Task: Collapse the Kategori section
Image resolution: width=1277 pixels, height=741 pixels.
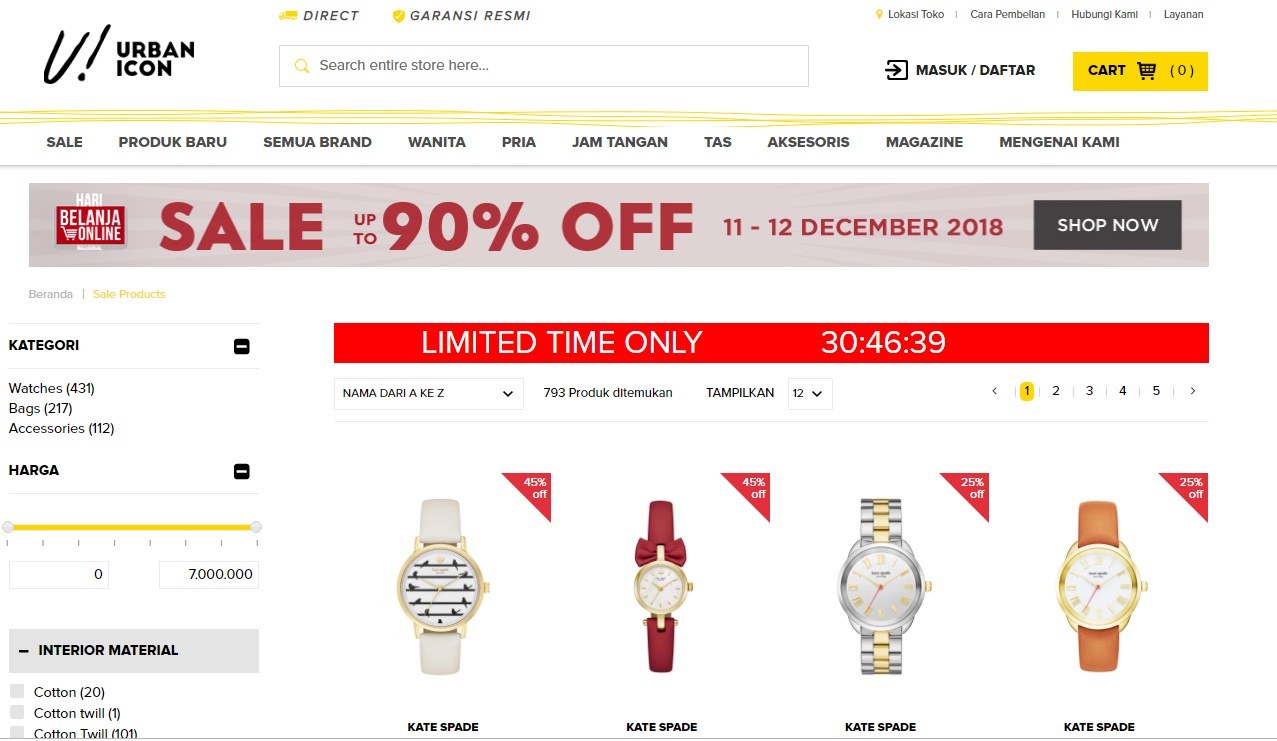Action: (x=241, y=347)
